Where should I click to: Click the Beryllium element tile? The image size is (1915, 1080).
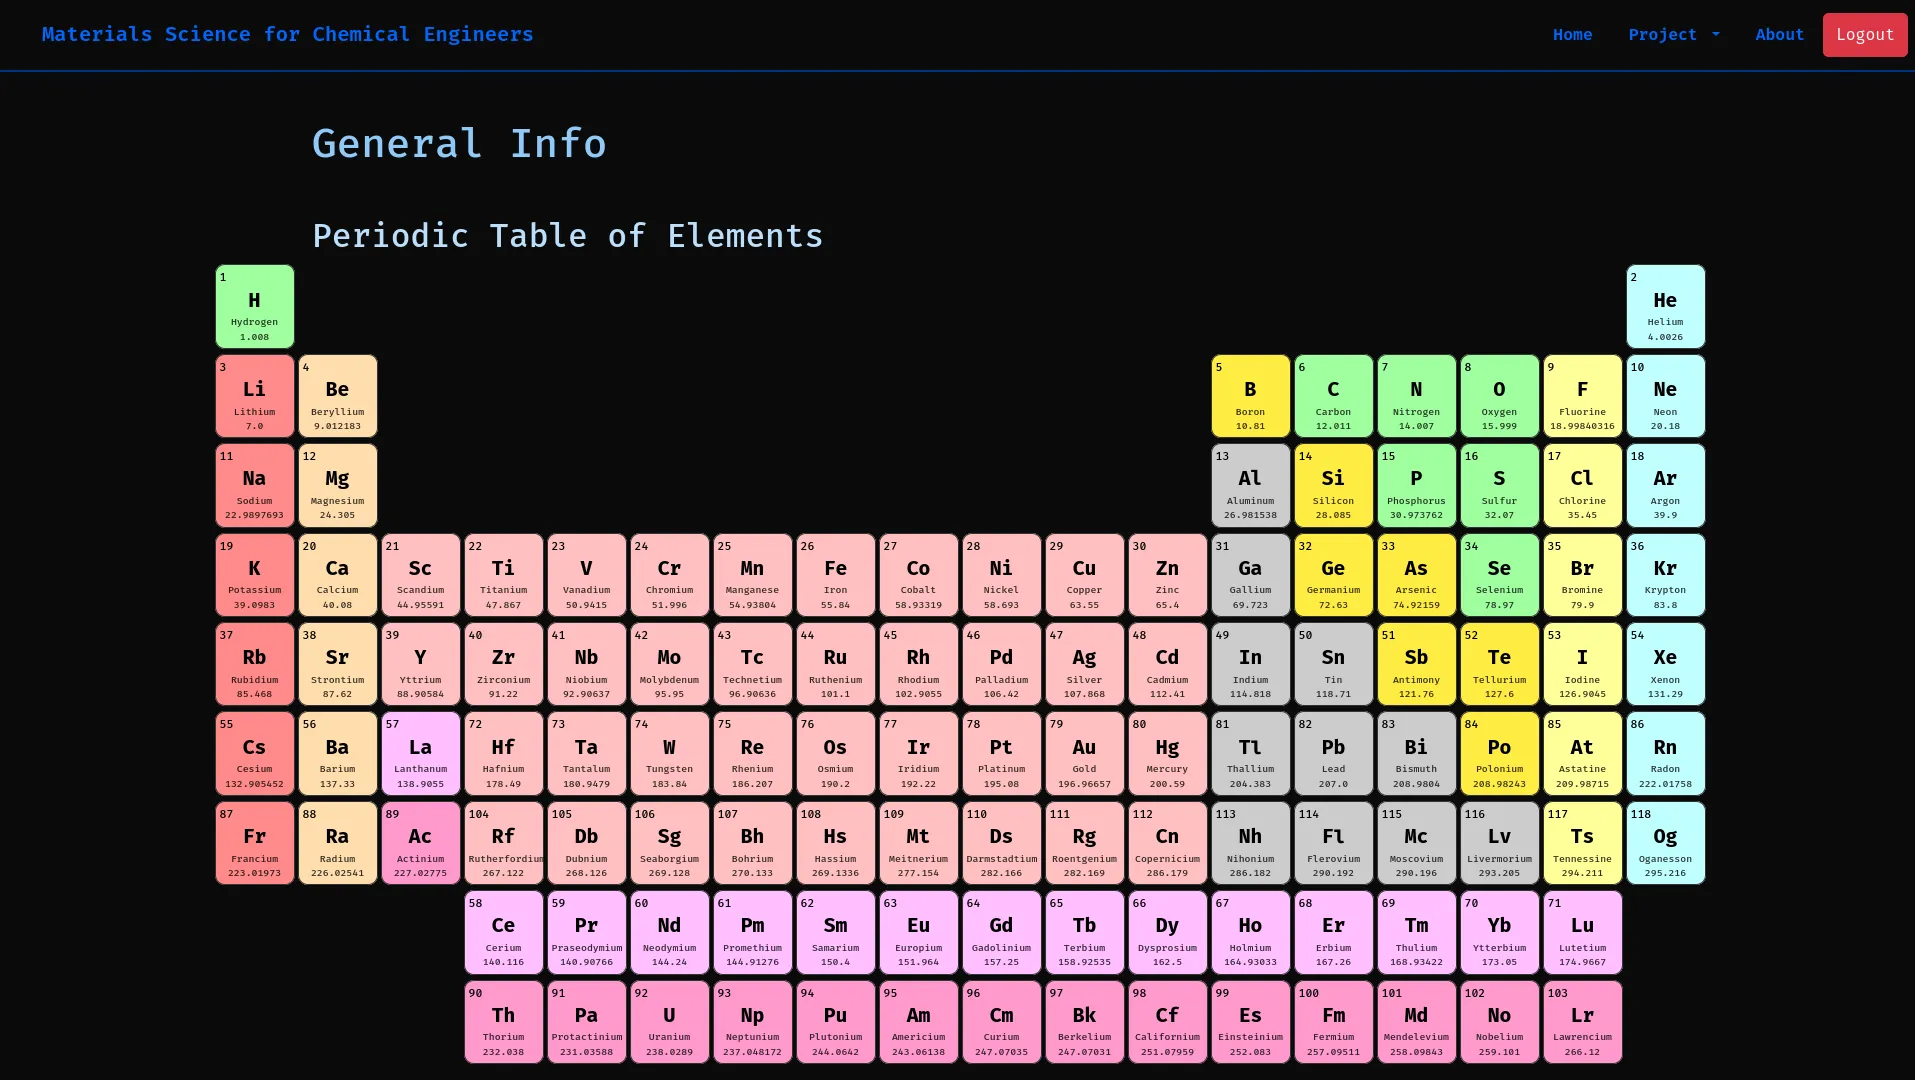(x=337, y=396)
